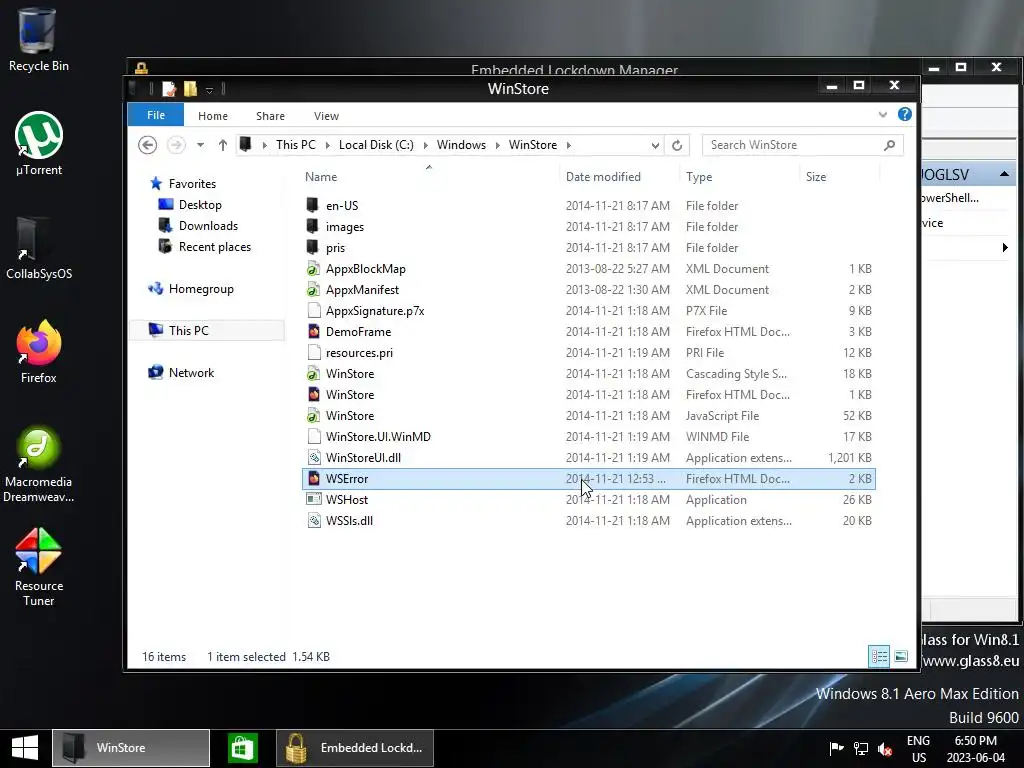Click the search magnifier icon
This screenshot has width=1024, height=768.
(889, 145)
